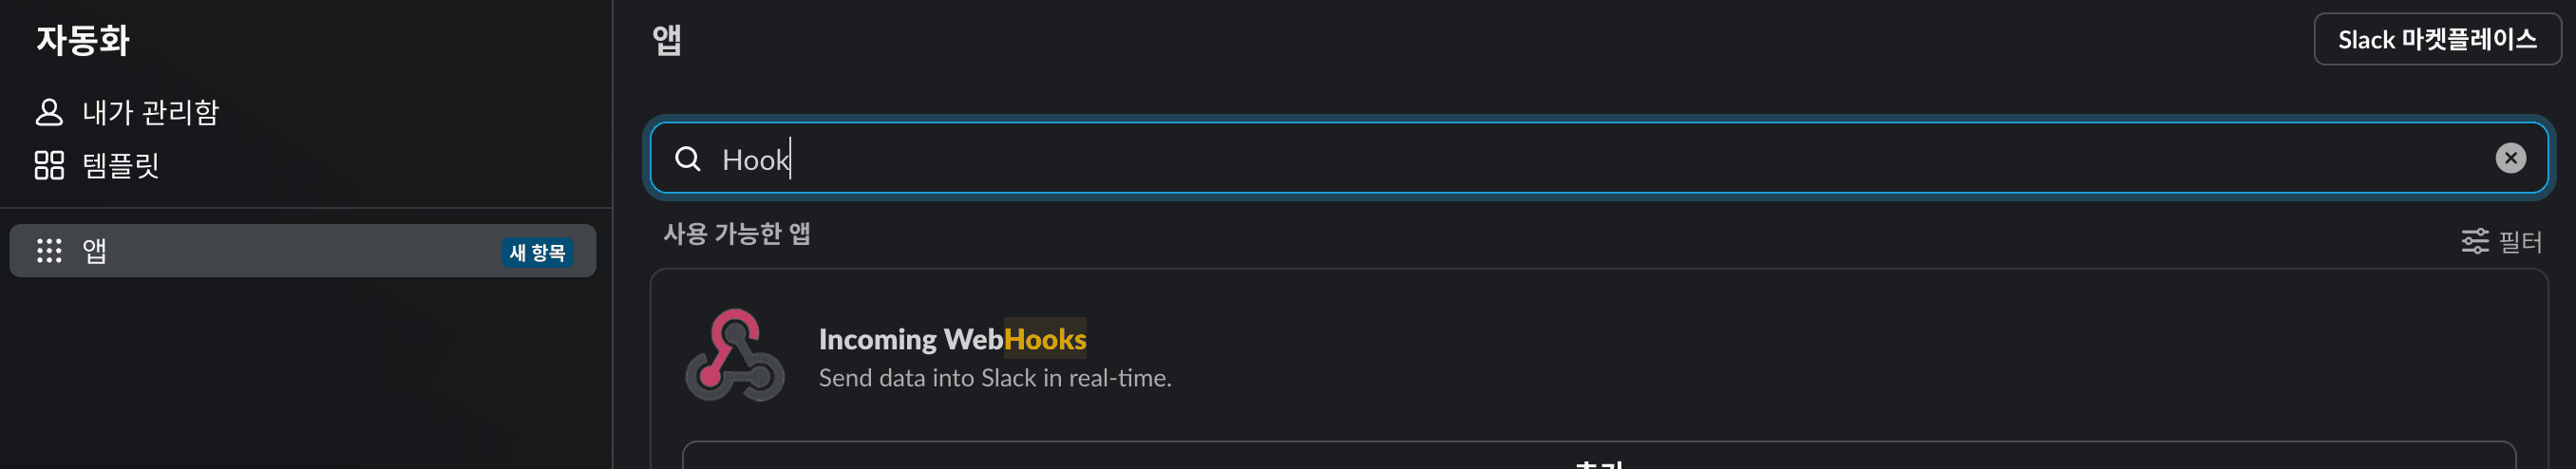Click the 새 항목 badge
Screen dimensions: 2576x469
pos(537,252)
